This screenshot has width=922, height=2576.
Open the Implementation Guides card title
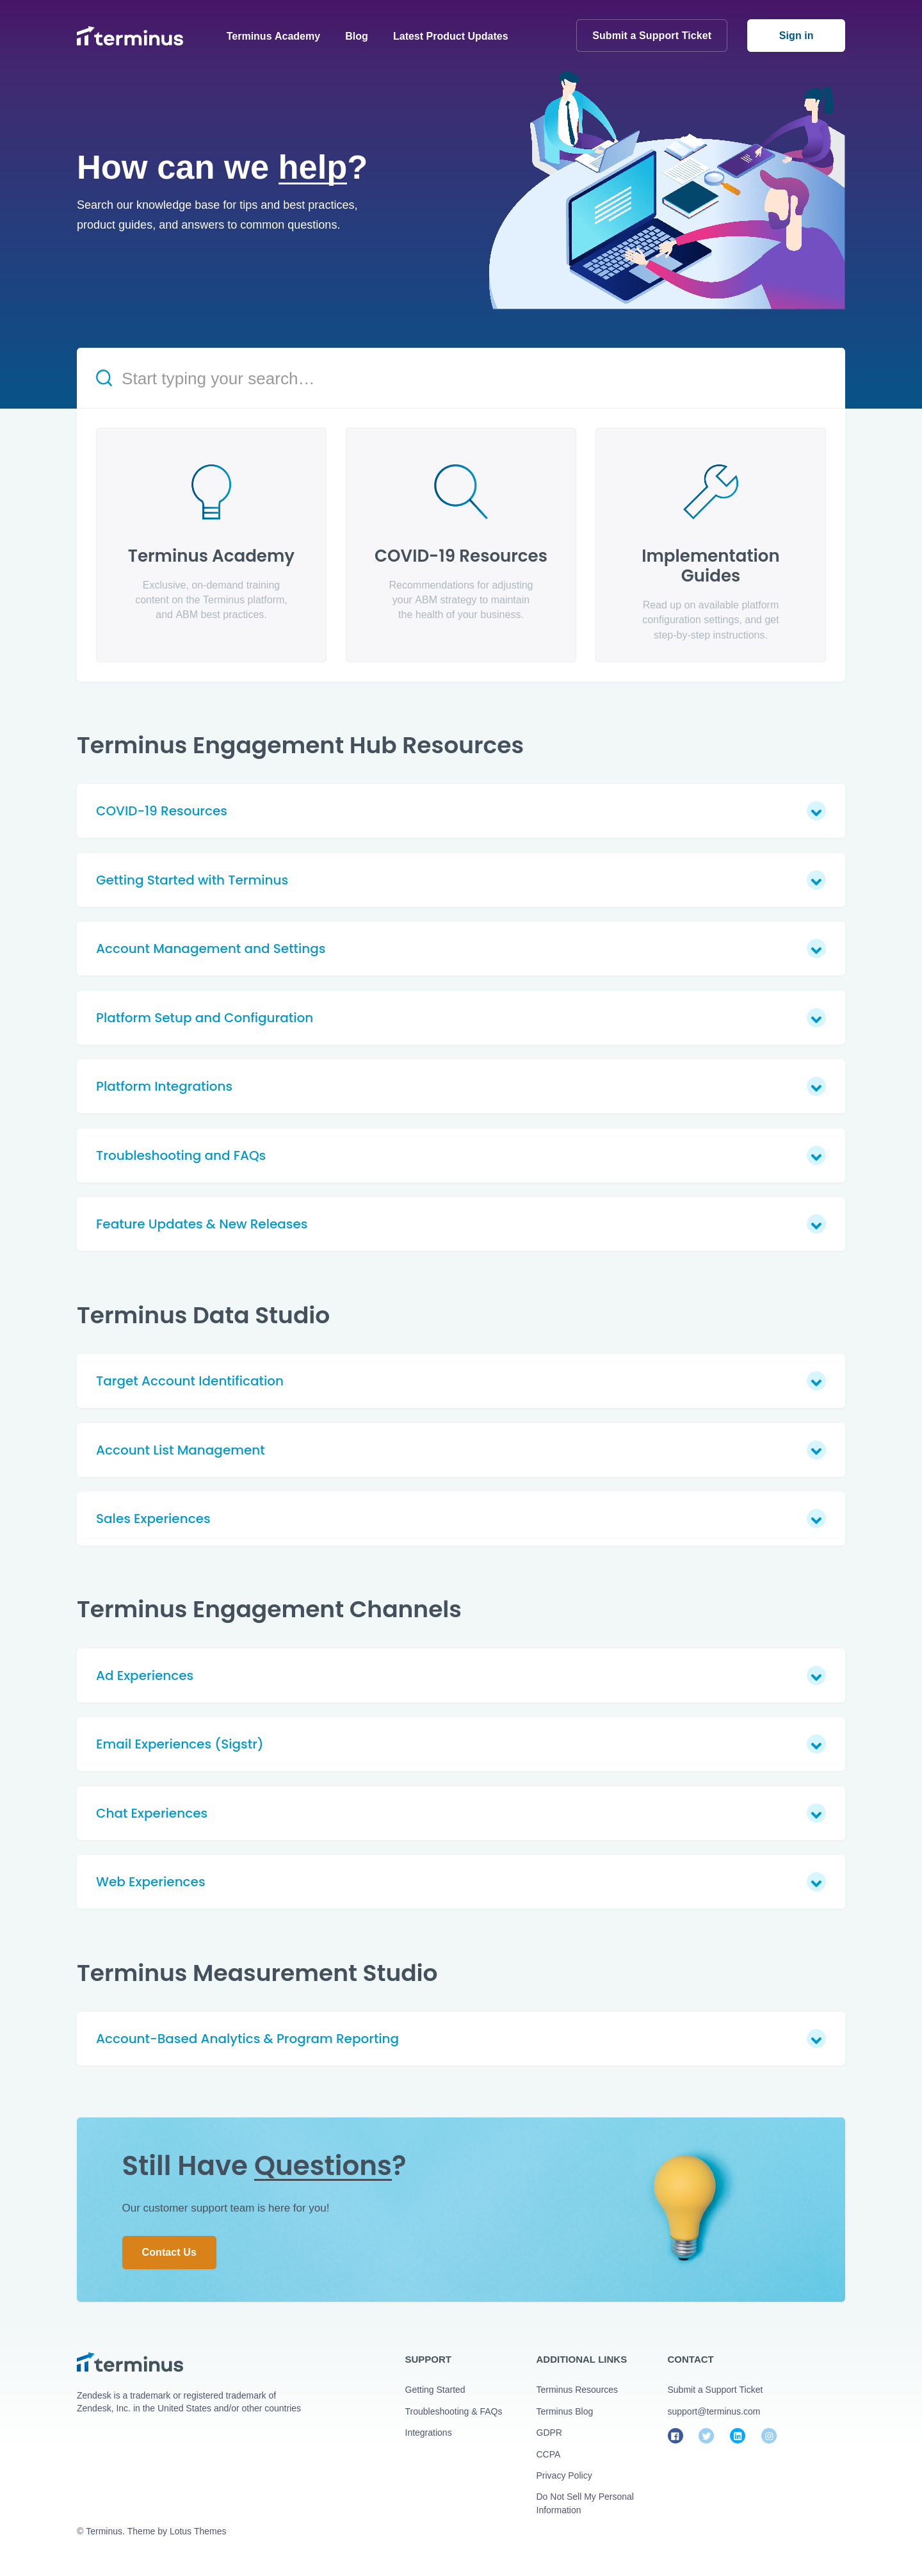[711, 565]
